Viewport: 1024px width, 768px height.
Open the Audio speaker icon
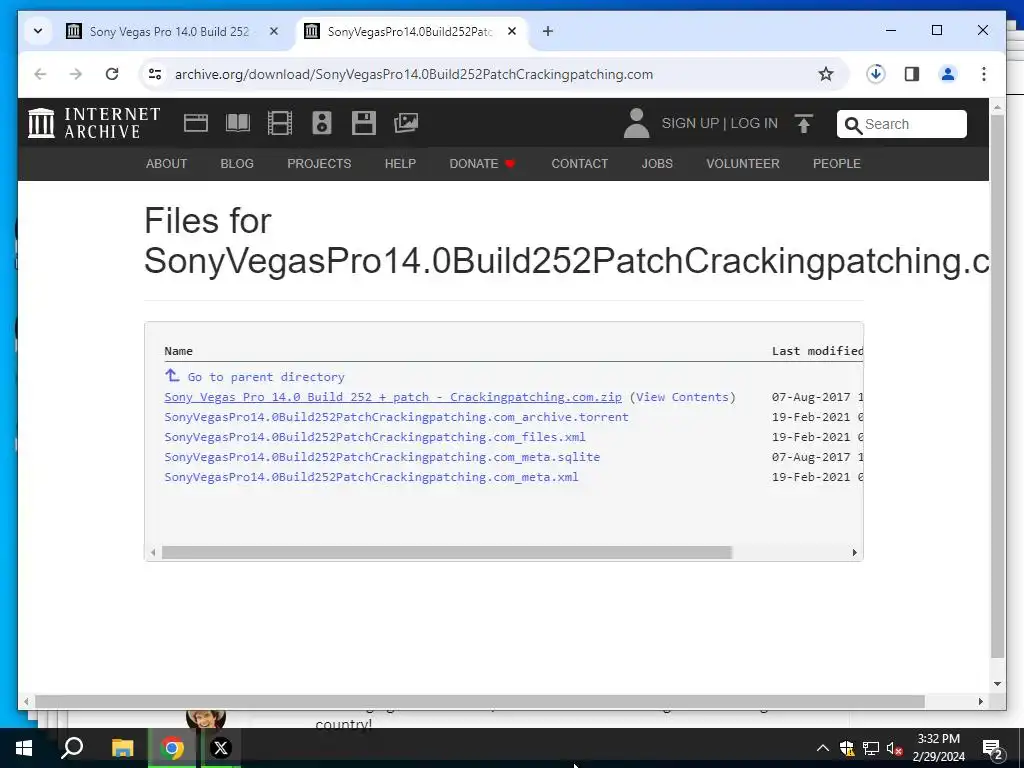point(322,123)
